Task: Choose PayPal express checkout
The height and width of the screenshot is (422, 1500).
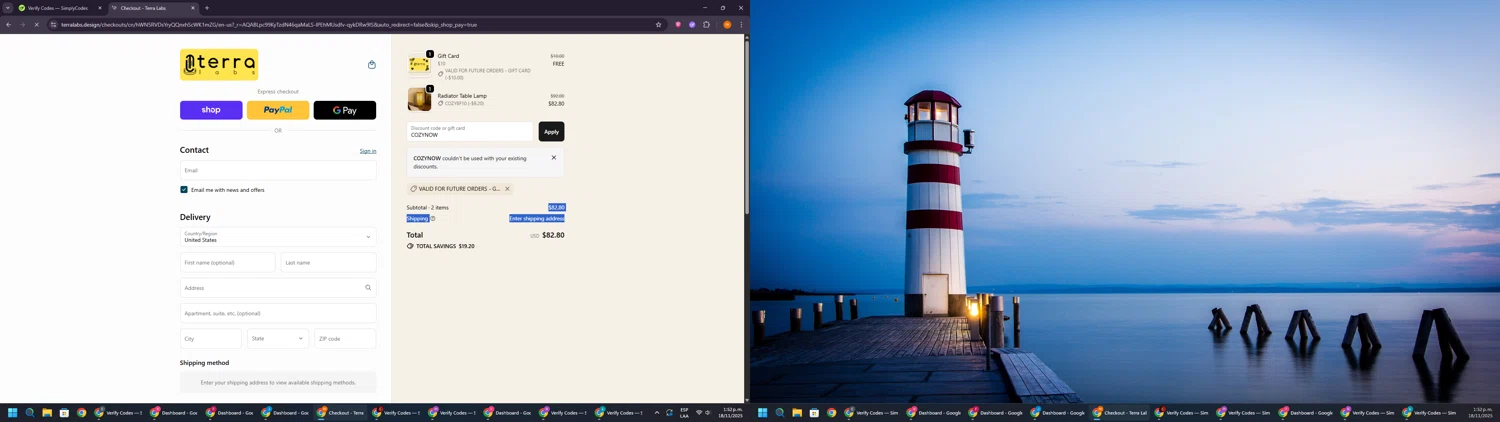Action: click(278, 110)
